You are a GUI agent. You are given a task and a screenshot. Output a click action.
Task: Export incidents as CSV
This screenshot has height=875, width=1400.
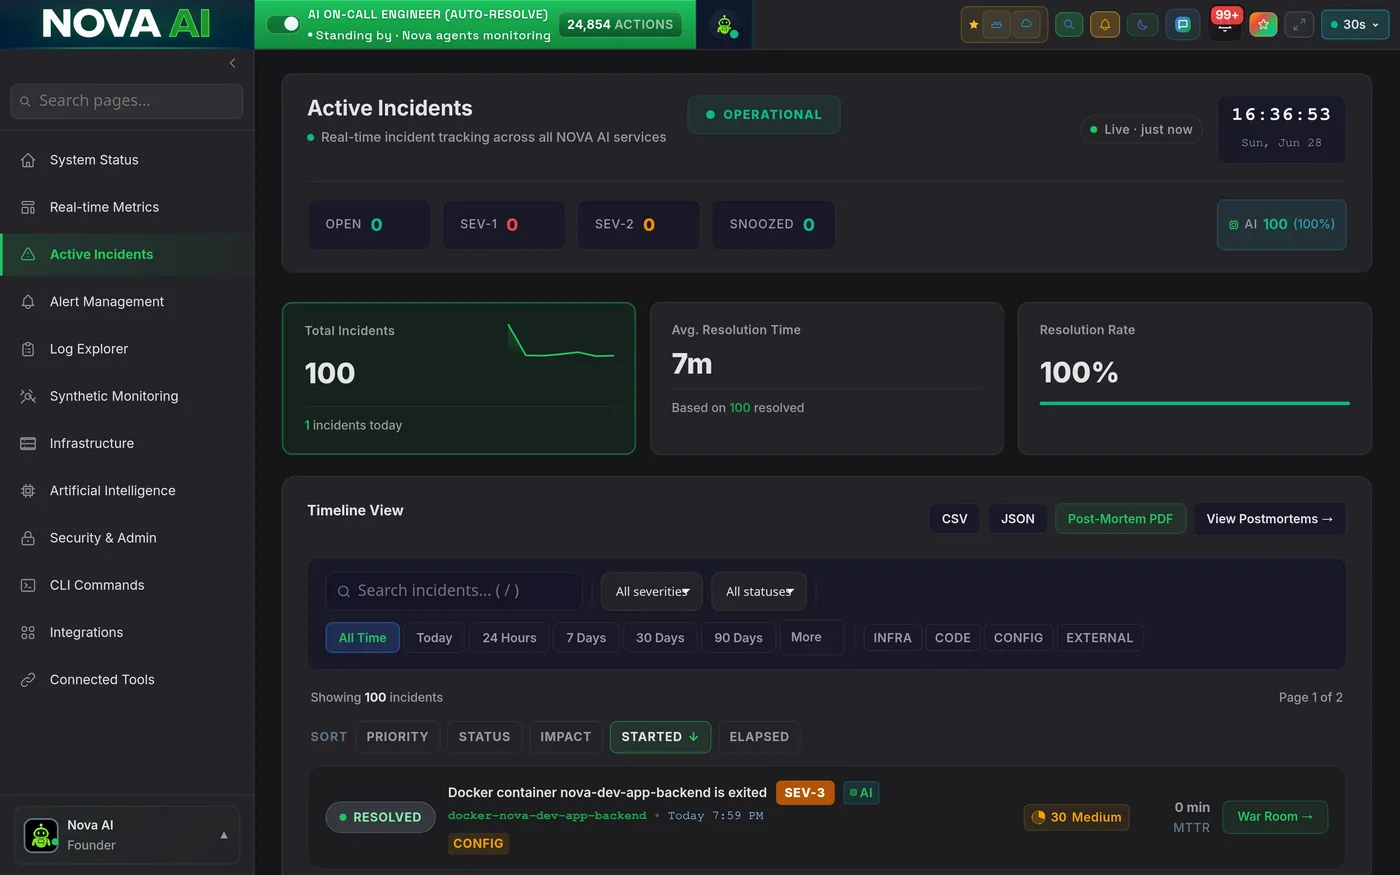point(955,519)
